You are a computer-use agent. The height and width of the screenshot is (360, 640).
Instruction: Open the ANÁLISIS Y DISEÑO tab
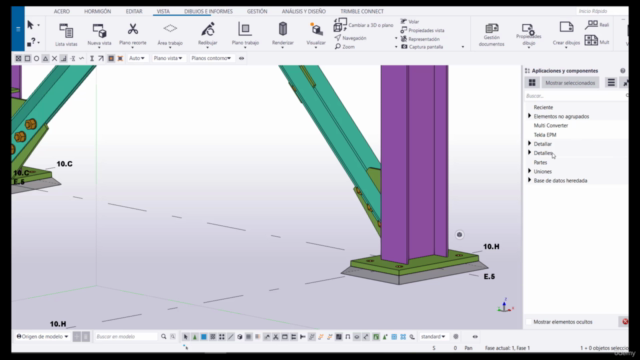click(x=304, y=11)
